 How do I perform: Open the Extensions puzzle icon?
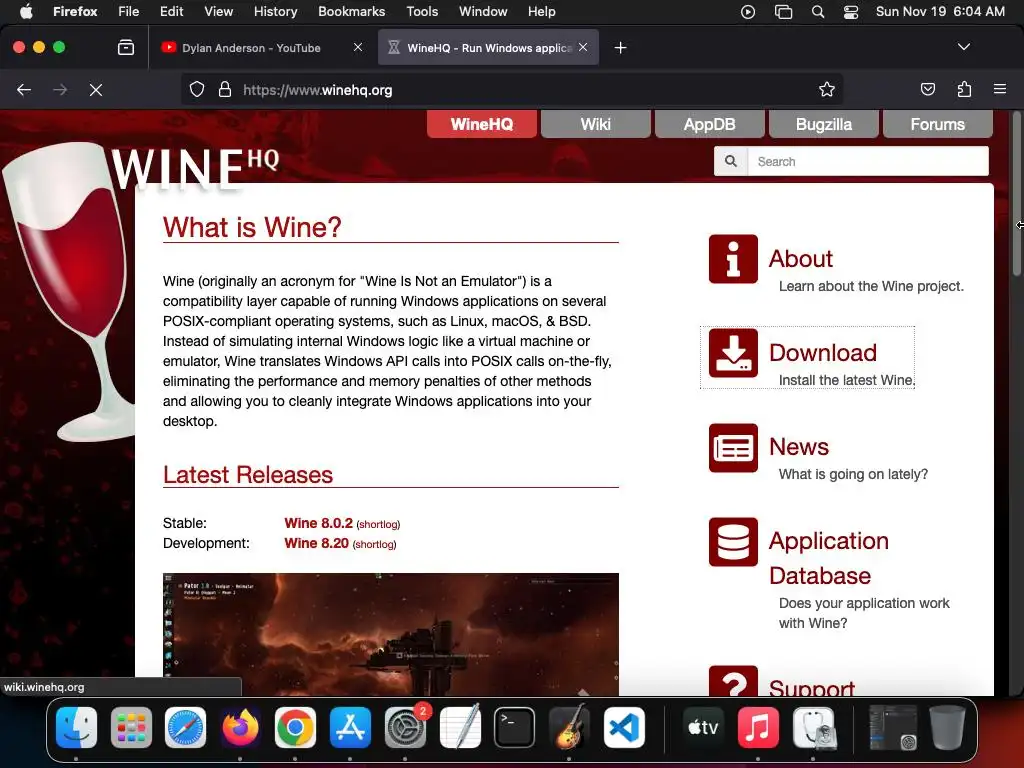(x=964, y=89)
